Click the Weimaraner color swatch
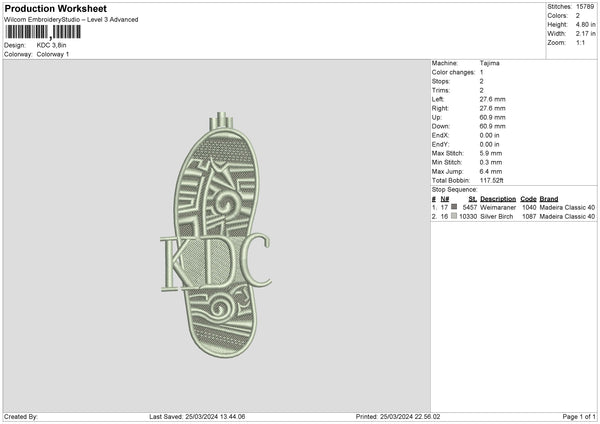This screenshot has width=600, height=424. (454, 207)
